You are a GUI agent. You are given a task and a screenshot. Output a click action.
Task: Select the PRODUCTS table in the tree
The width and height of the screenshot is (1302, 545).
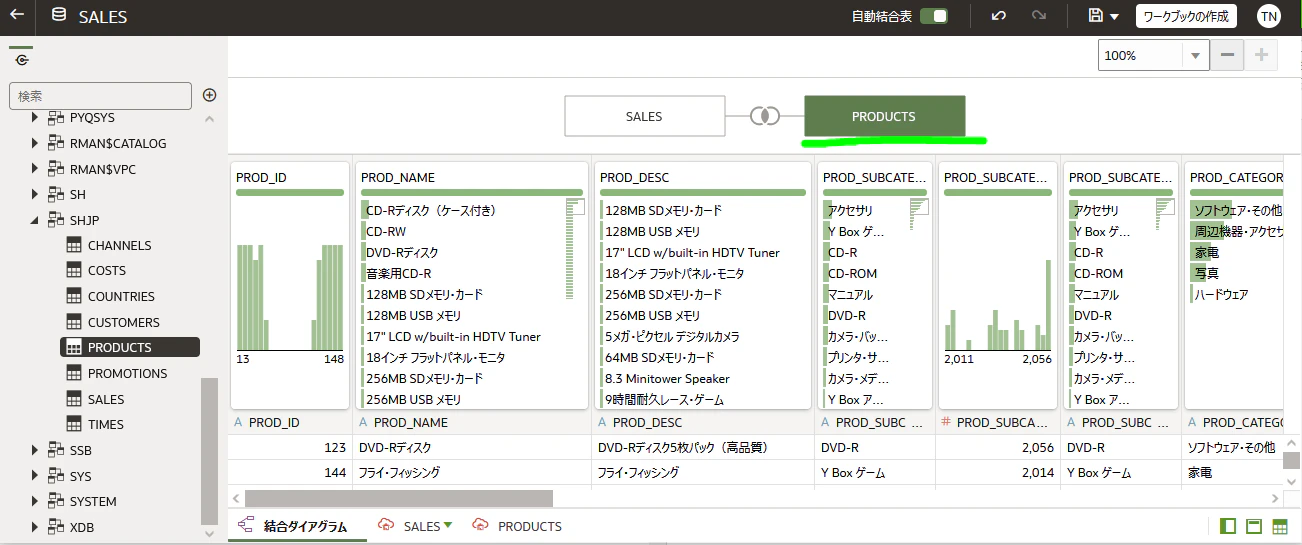click(x=130, y=347)
